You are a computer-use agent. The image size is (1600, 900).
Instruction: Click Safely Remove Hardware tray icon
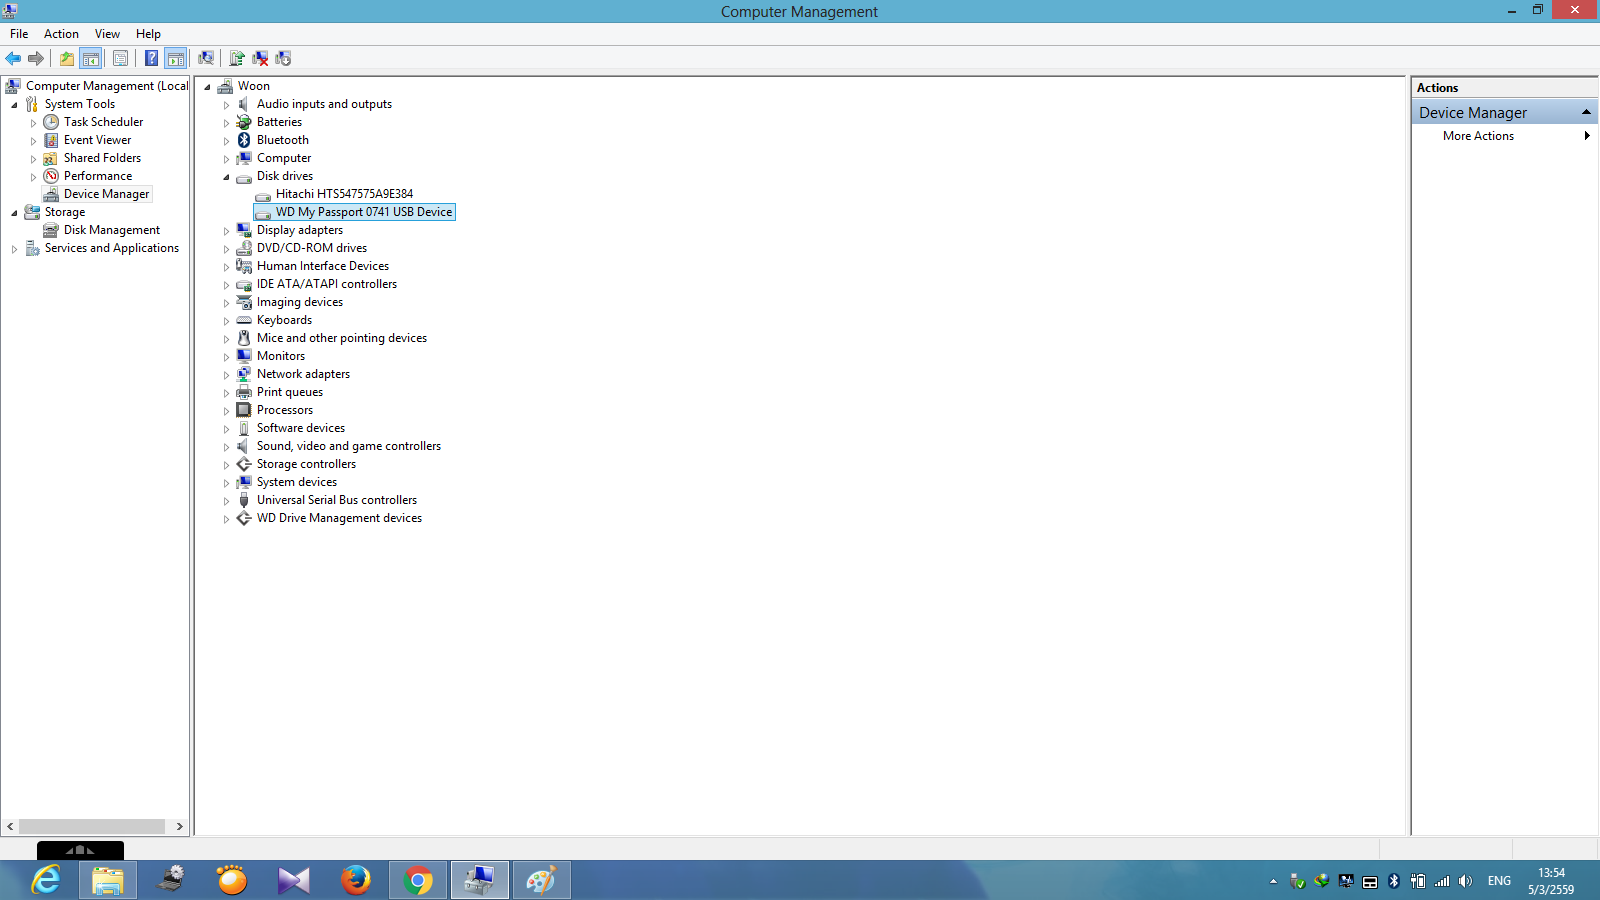[x=1297, y=881]
